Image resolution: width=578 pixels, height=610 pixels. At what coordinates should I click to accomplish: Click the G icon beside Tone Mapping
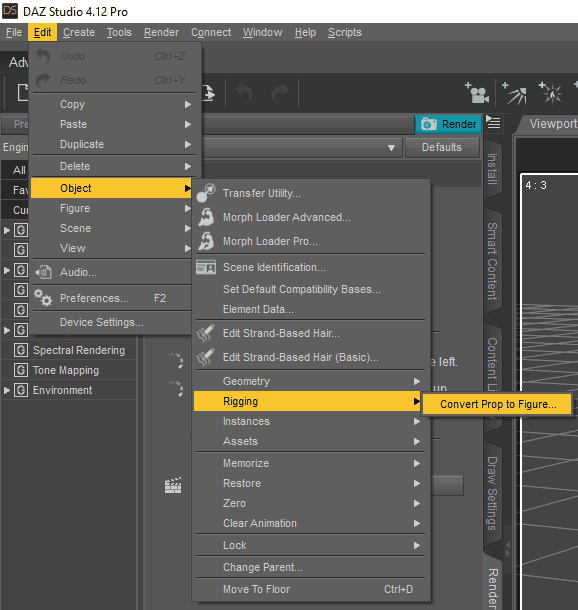click(21, 370)
